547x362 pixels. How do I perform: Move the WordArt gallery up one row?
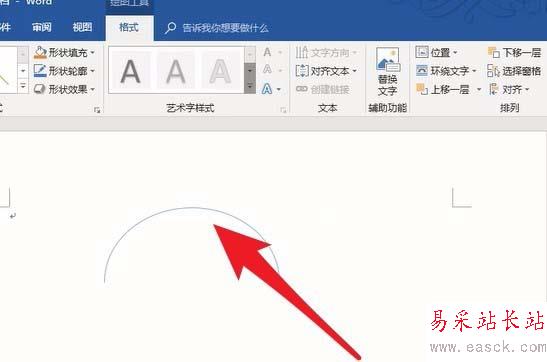coord(250,54)
